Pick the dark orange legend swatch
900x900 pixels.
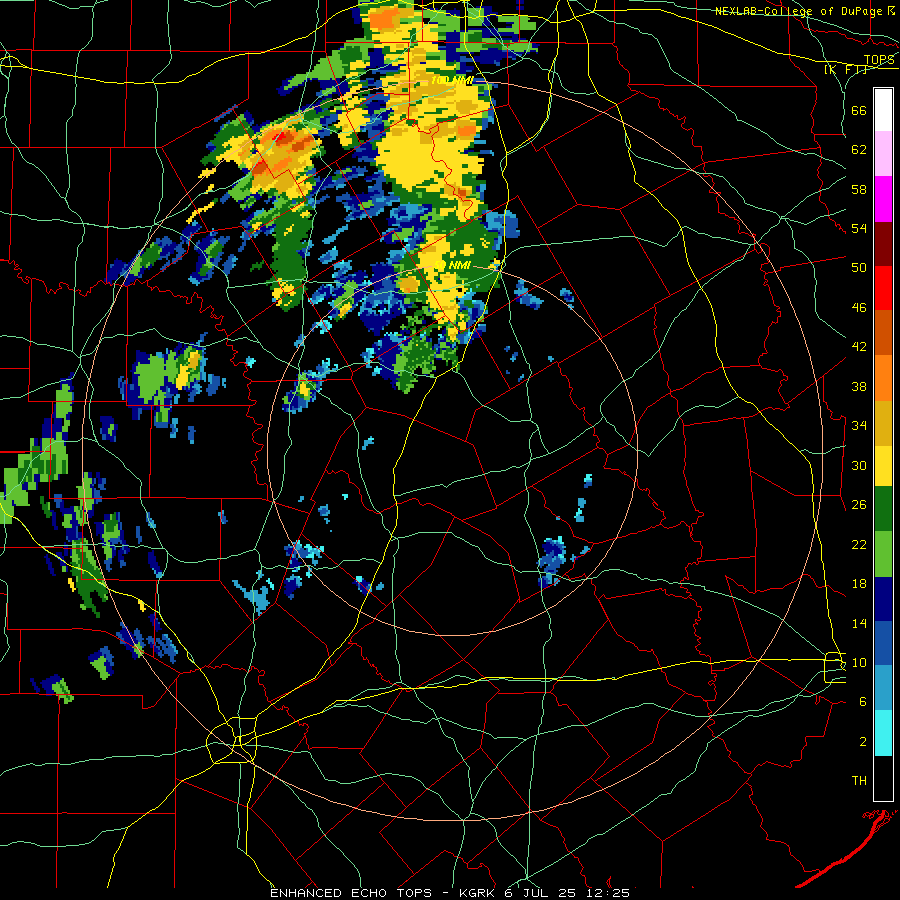pyautogui.click(x=883, y=333)
